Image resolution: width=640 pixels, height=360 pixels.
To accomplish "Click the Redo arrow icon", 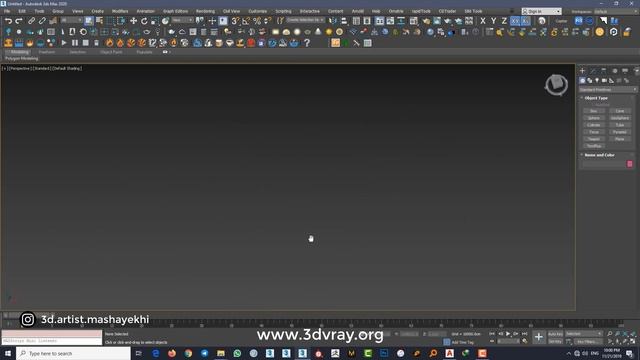I will coord(19,21).
